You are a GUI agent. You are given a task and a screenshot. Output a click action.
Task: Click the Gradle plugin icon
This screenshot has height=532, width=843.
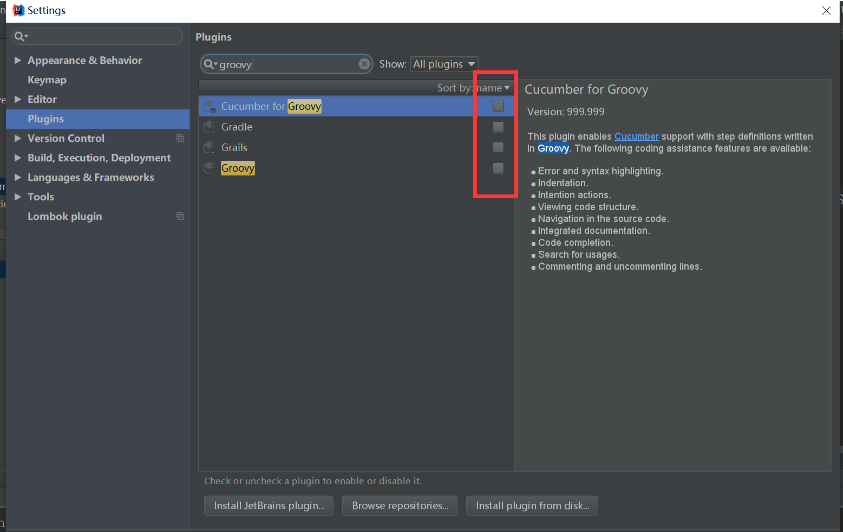pos(210,127)
